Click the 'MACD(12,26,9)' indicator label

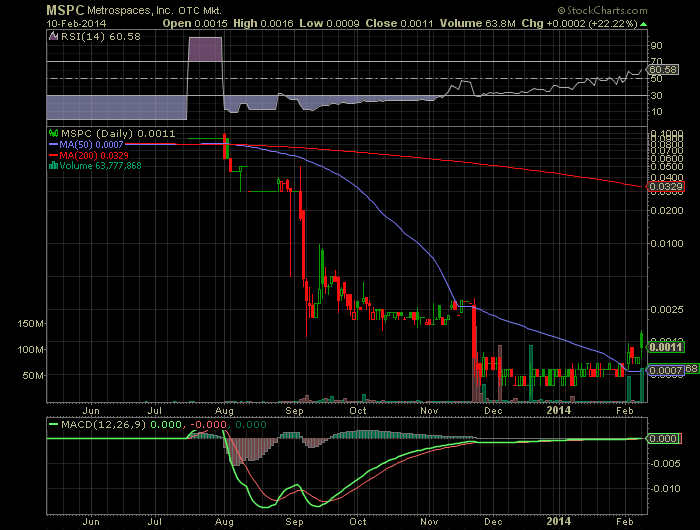(x=104, y=424)
